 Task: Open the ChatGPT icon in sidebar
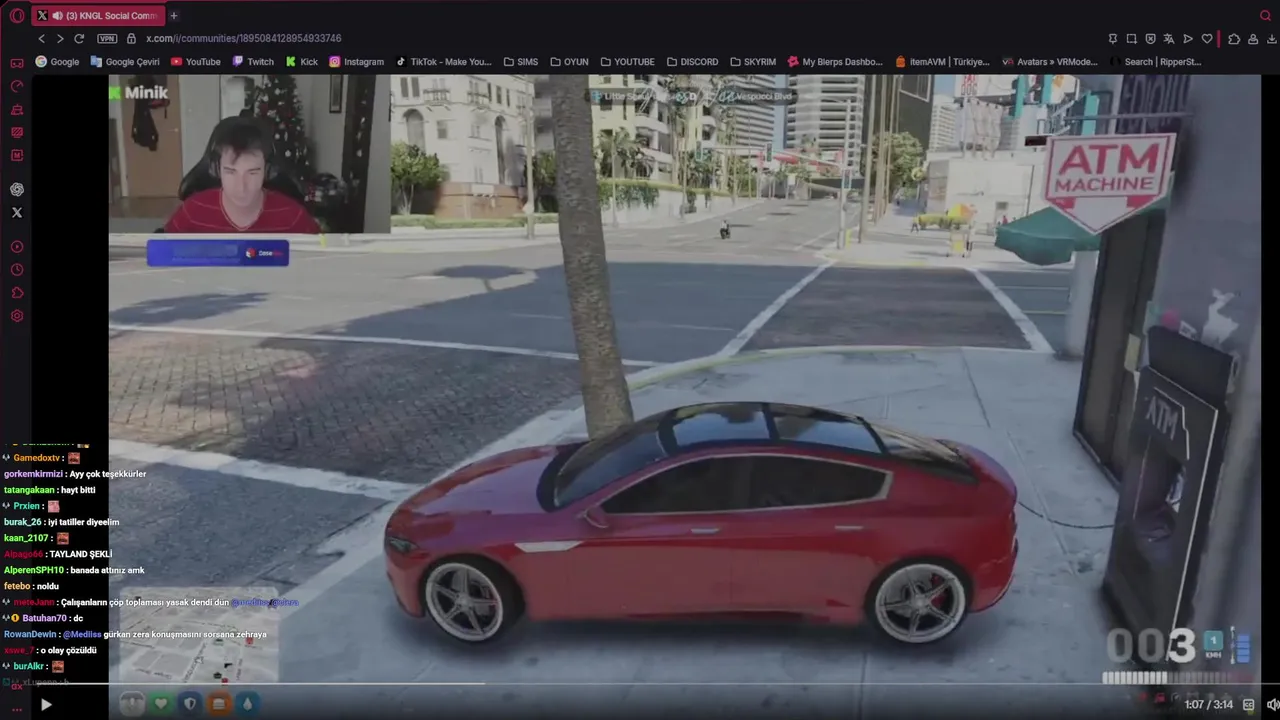pyautogui.click(x=17, y=189)
